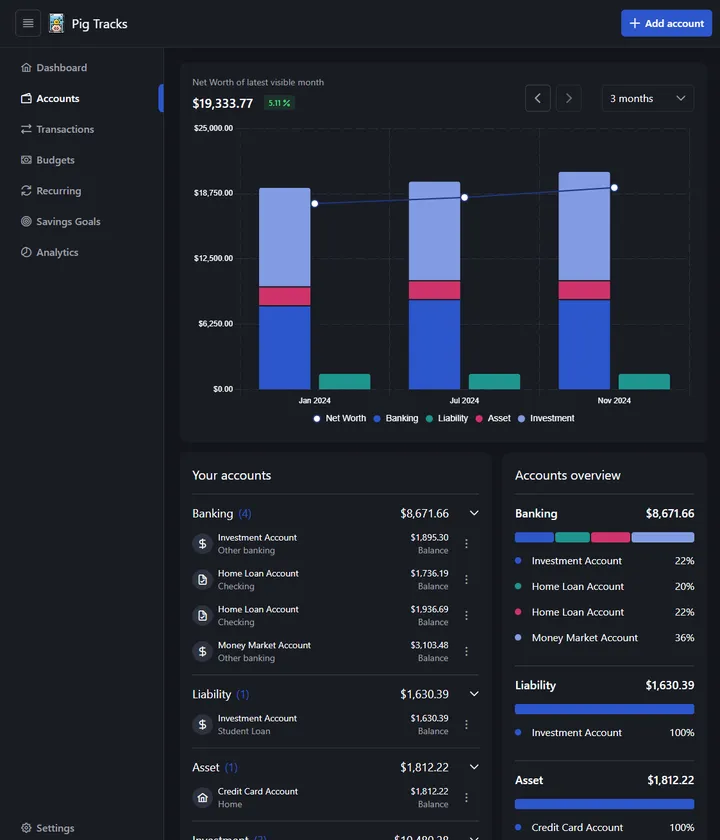Image resolution: width=720 pixels, height=840 pixels.
Task: Click the Student Loan Investment Account dollar icon
Action: [203, 724]
